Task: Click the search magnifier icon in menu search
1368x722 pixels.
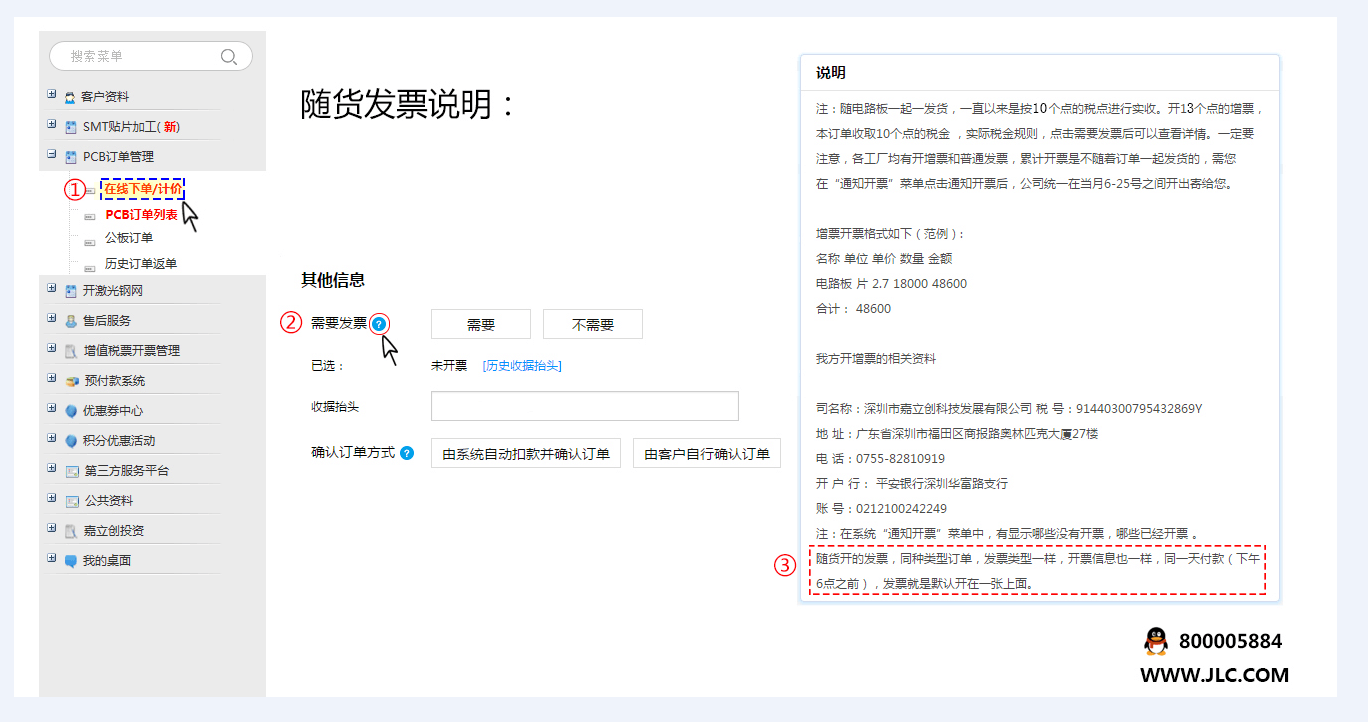Action: pos(229,57)
